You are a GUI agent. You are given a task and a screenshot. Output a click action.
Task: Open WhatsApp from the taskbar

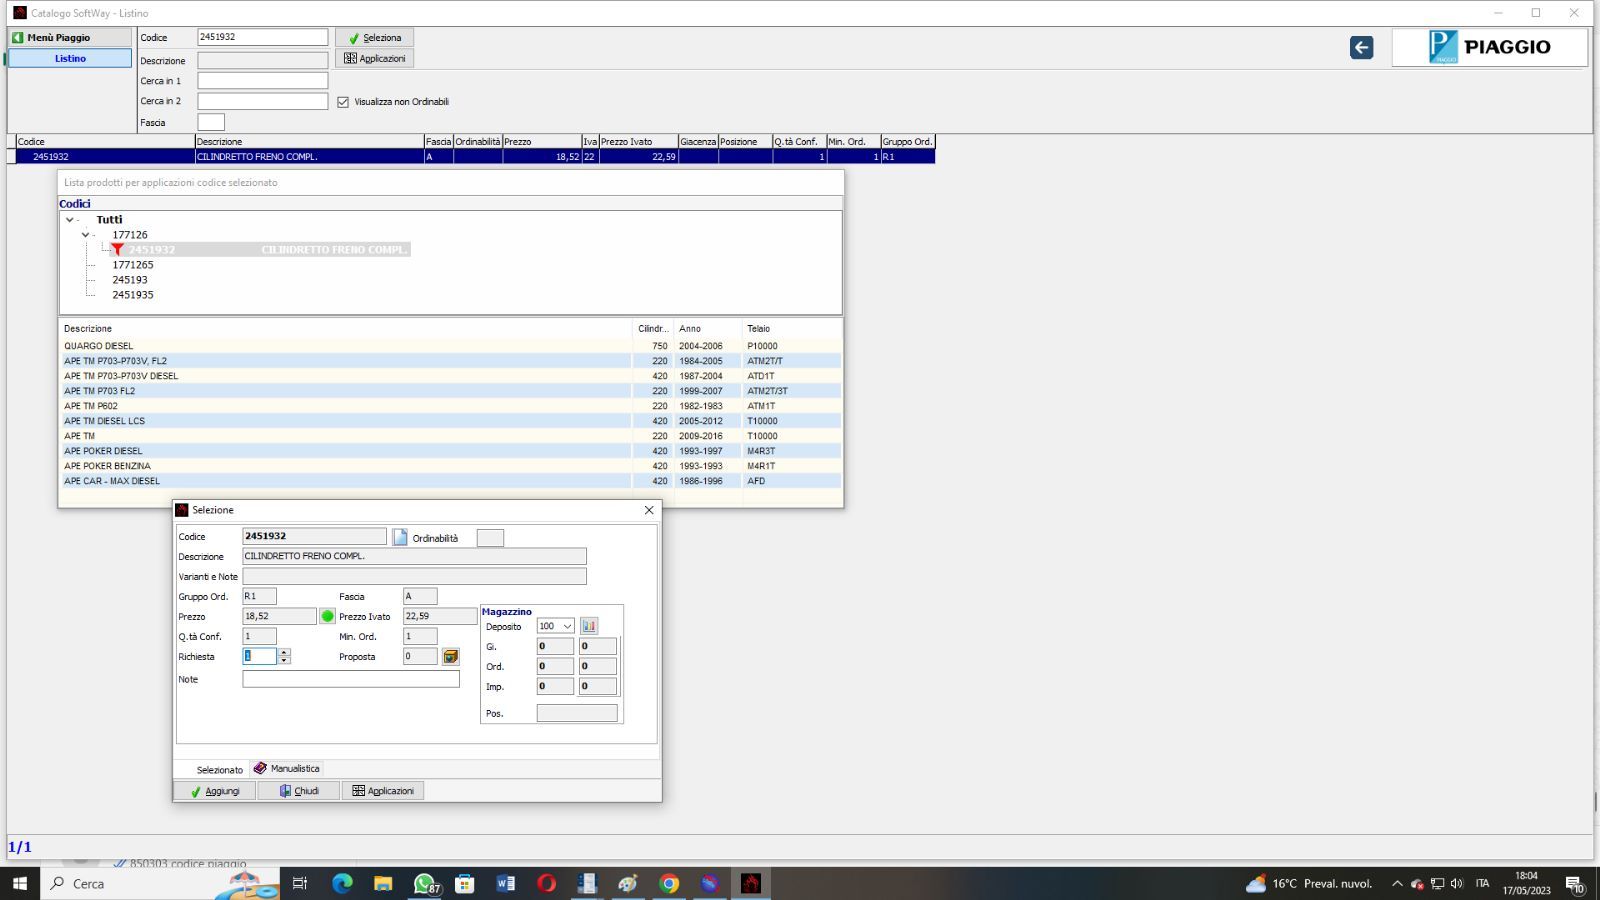[x=426, y=883]
